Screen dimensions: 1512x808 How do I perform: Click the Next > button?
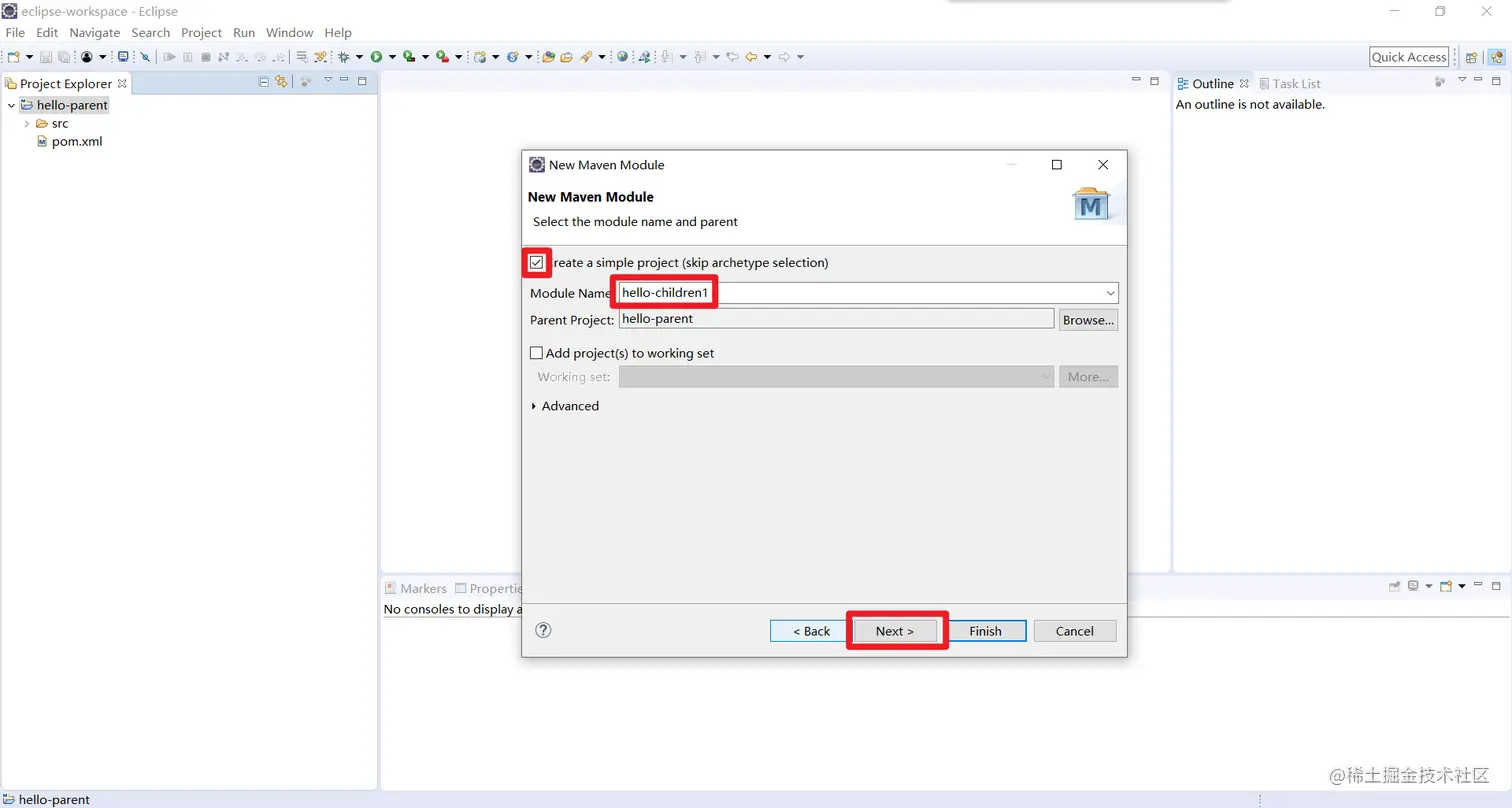[895, 631]
